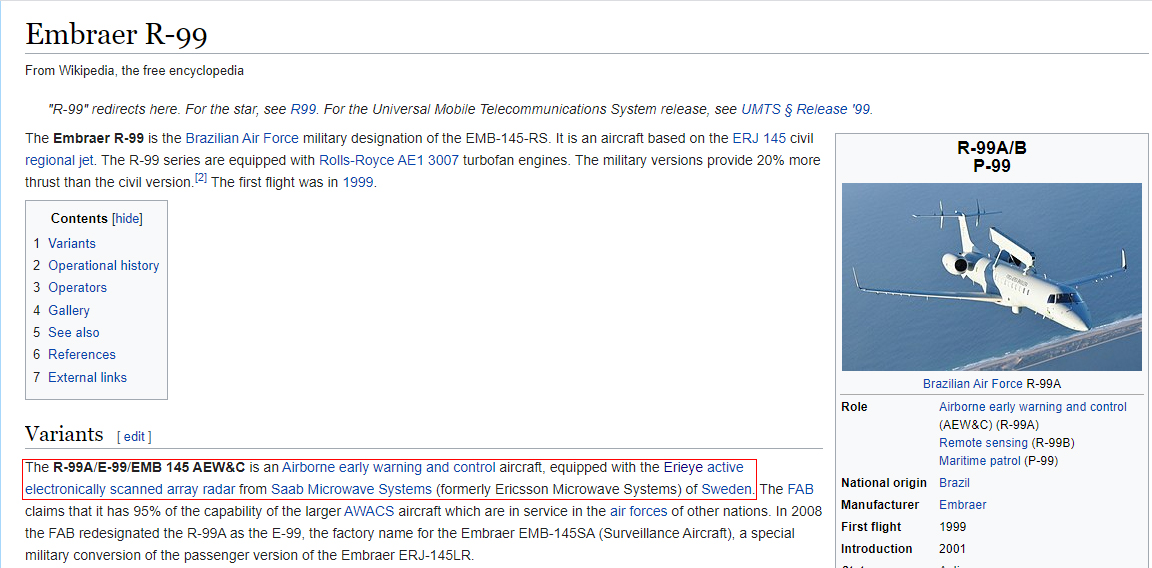Viewport: 1152px width, 568px height.
Task: Click the Variants section heading
Action: [64, 434]
